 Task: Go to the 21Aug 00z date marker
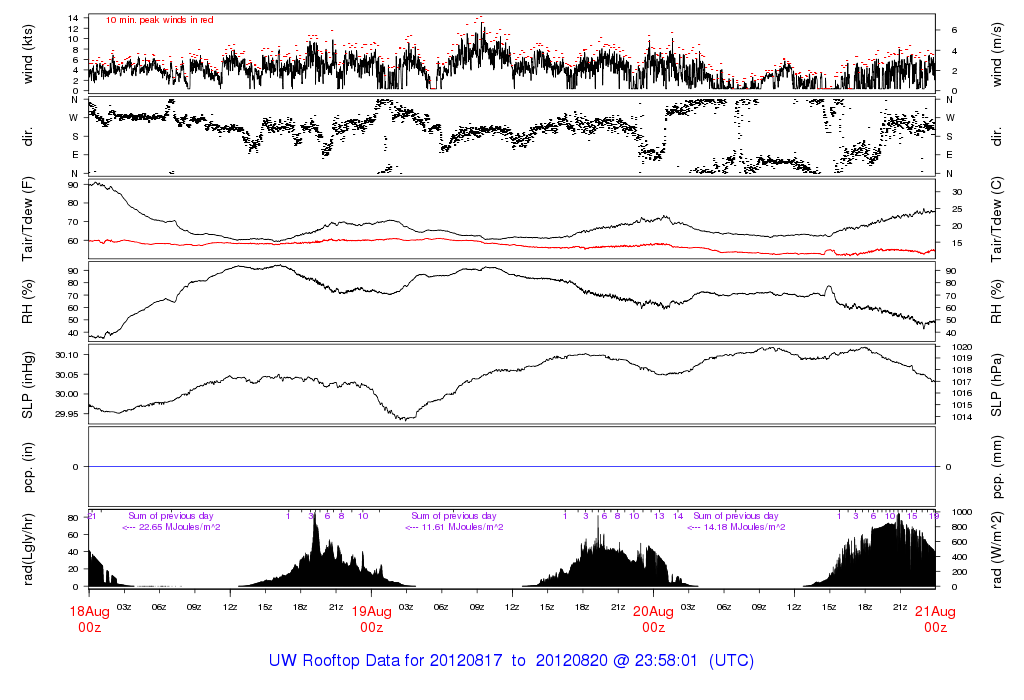(x=935, y=619)
